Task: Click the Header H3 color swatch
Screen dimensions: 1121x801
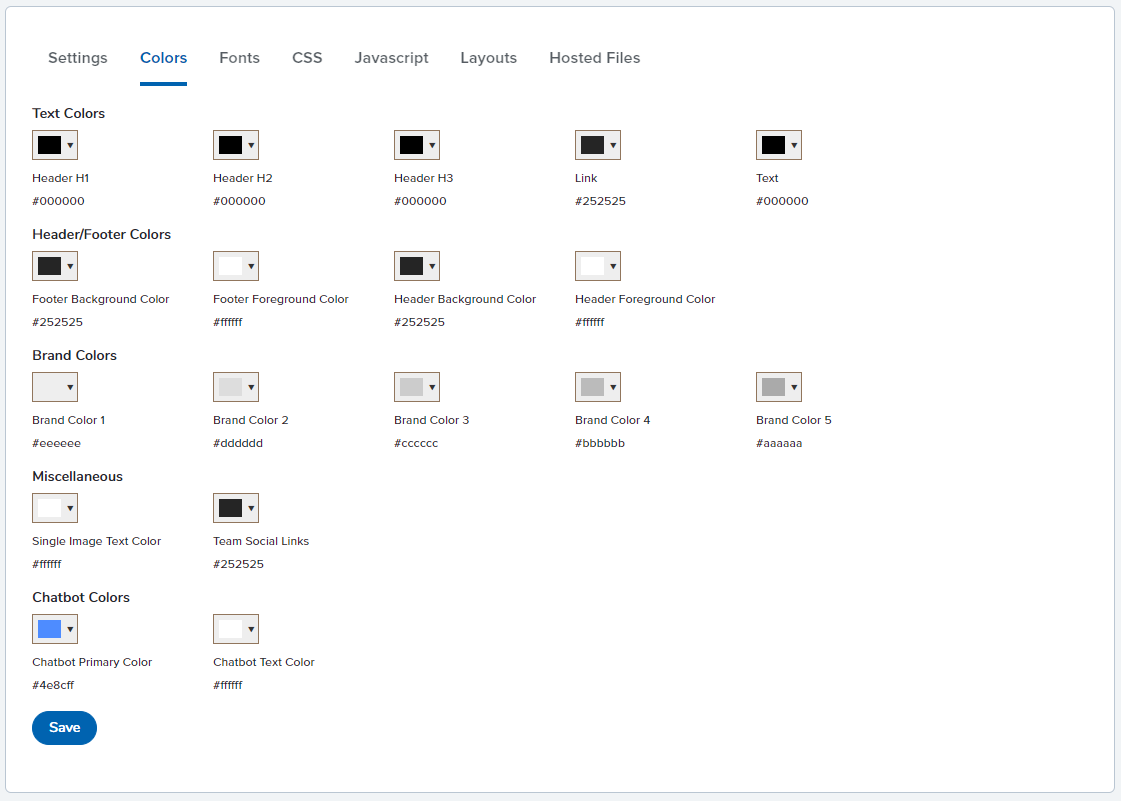Action: tap(417, 145)
